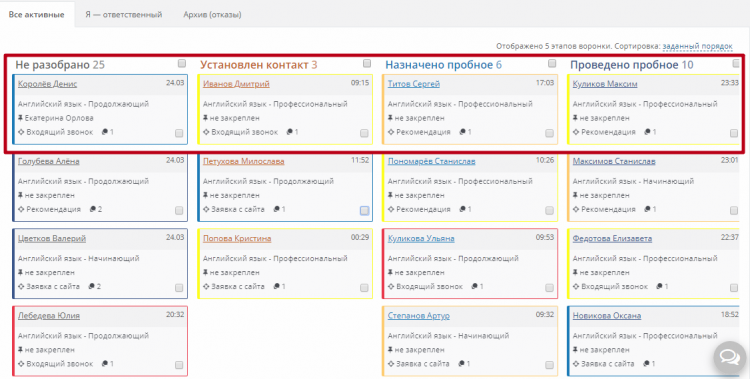Open lead Куликов Максим

click(605, 84)
